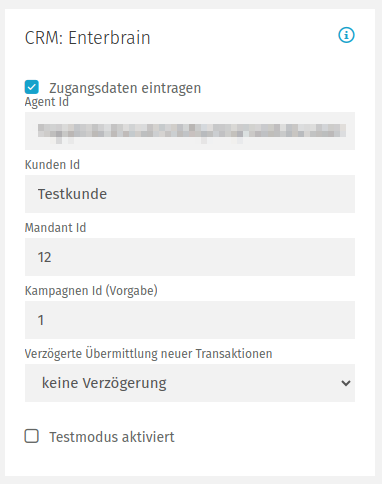Click into the Kunden Id input field
This screenshot has width=382, height=484.
point(190,194)
